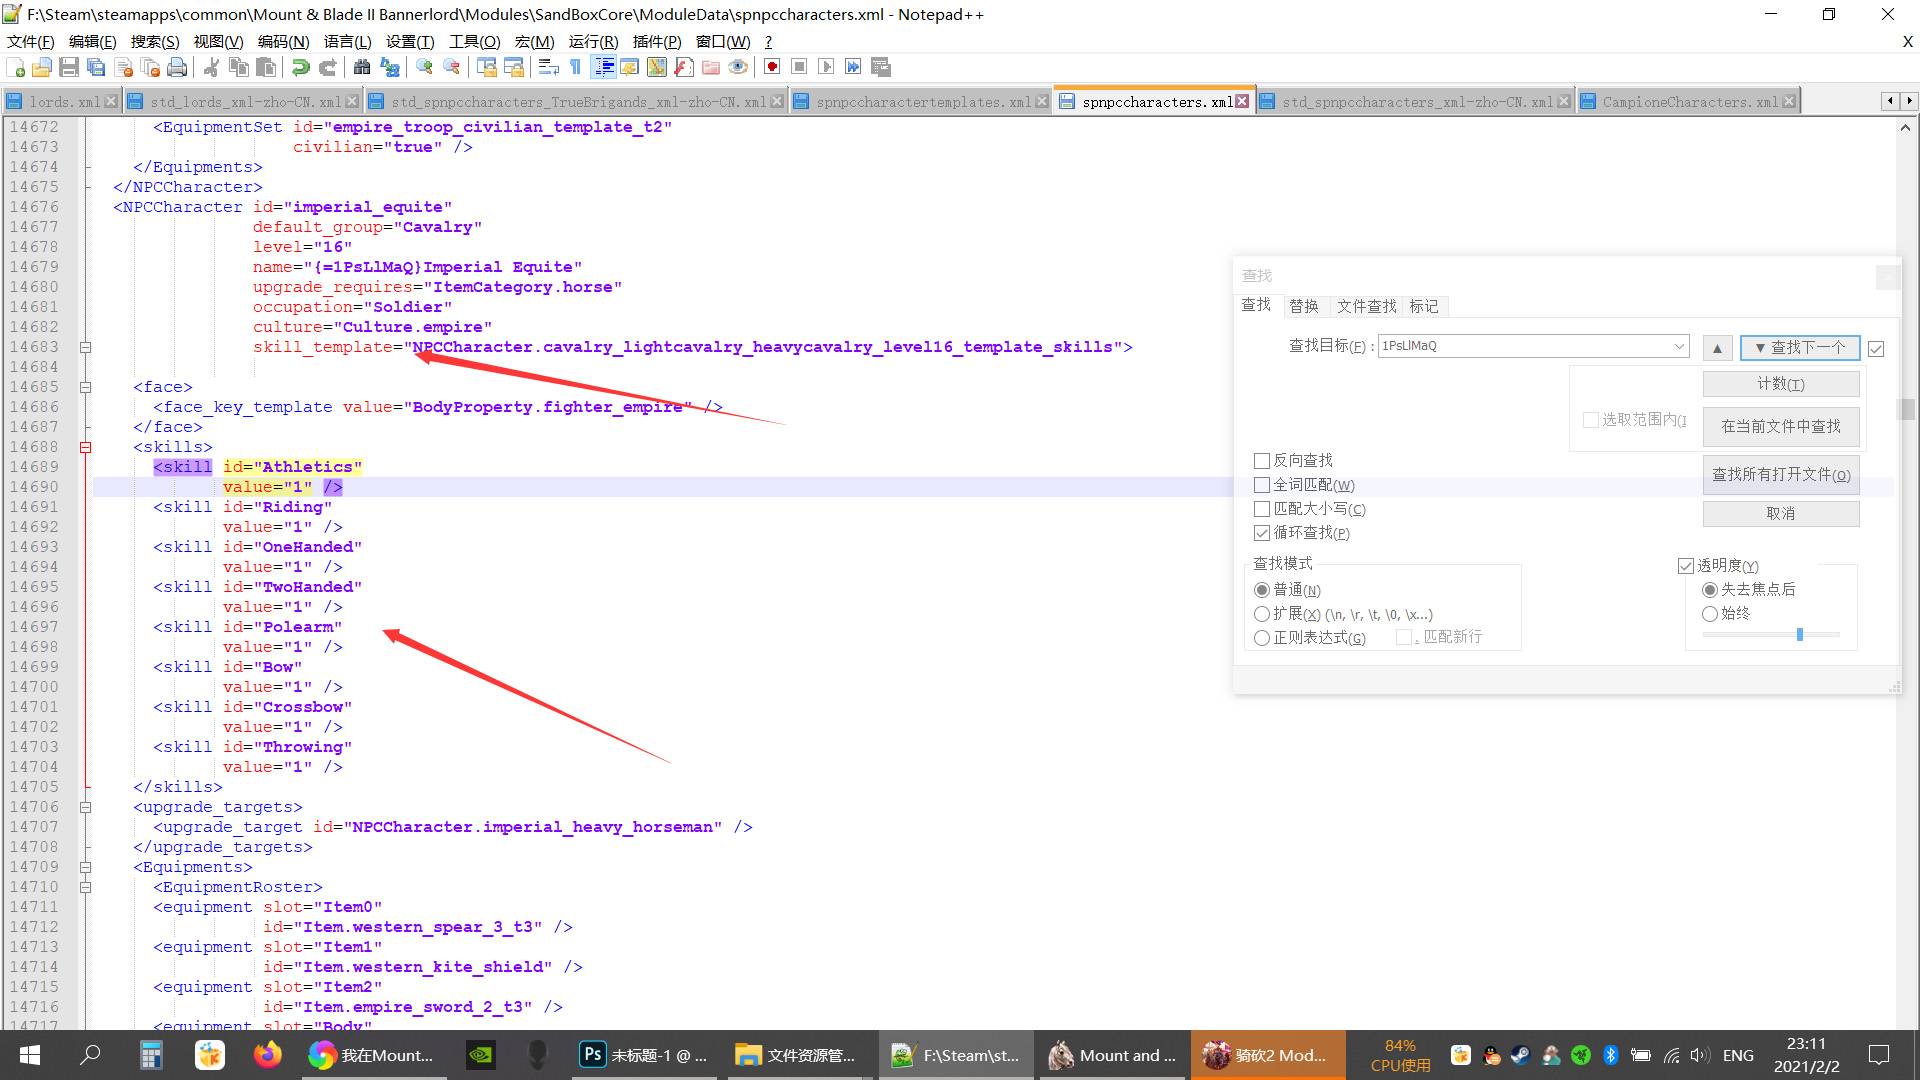This screenshot has width=1920, height=1080.
Task: Undo last edit with green arrow icon
Action: point(300,67)
